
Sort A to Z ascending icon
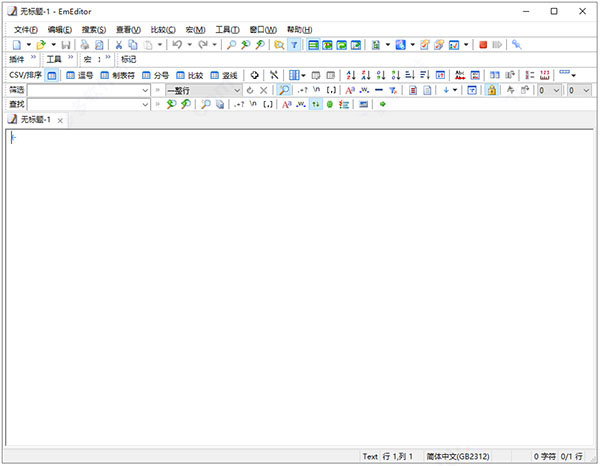point(351,75)
